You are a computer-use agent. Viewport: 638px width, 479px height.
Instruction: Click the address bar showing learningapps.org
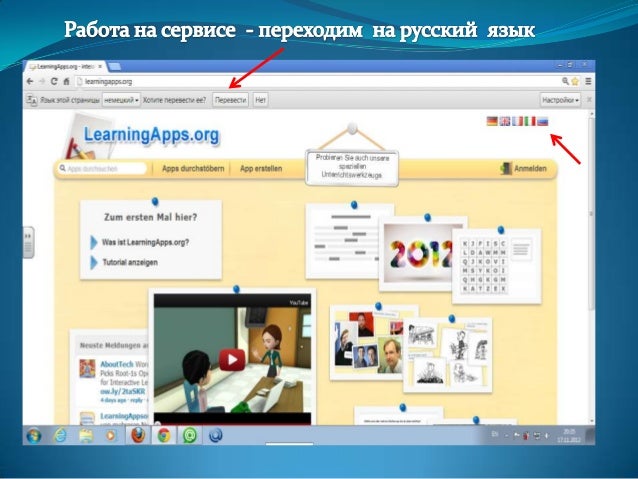pyautogui.click(x=317, y=81)
